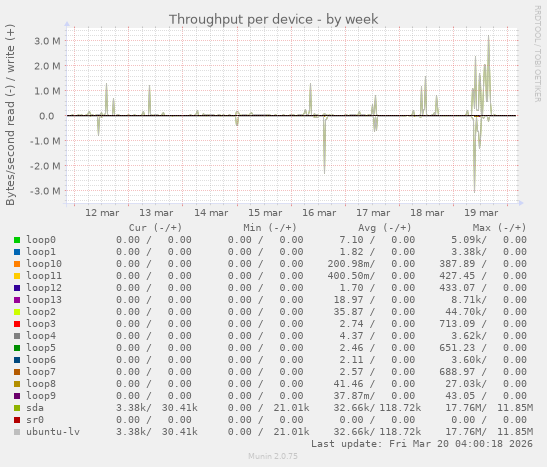
Task: Click the 3.0 M y-axis label
Action: [47, 41]
